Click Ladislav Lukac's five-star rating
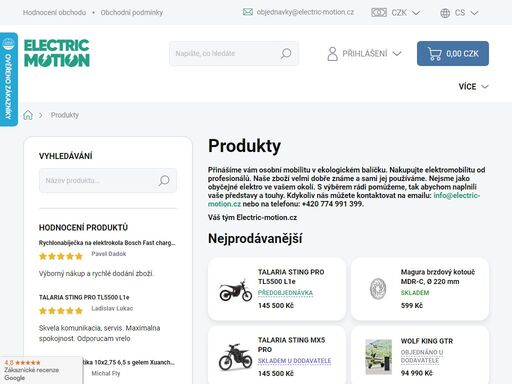 (x=61, y=311)
